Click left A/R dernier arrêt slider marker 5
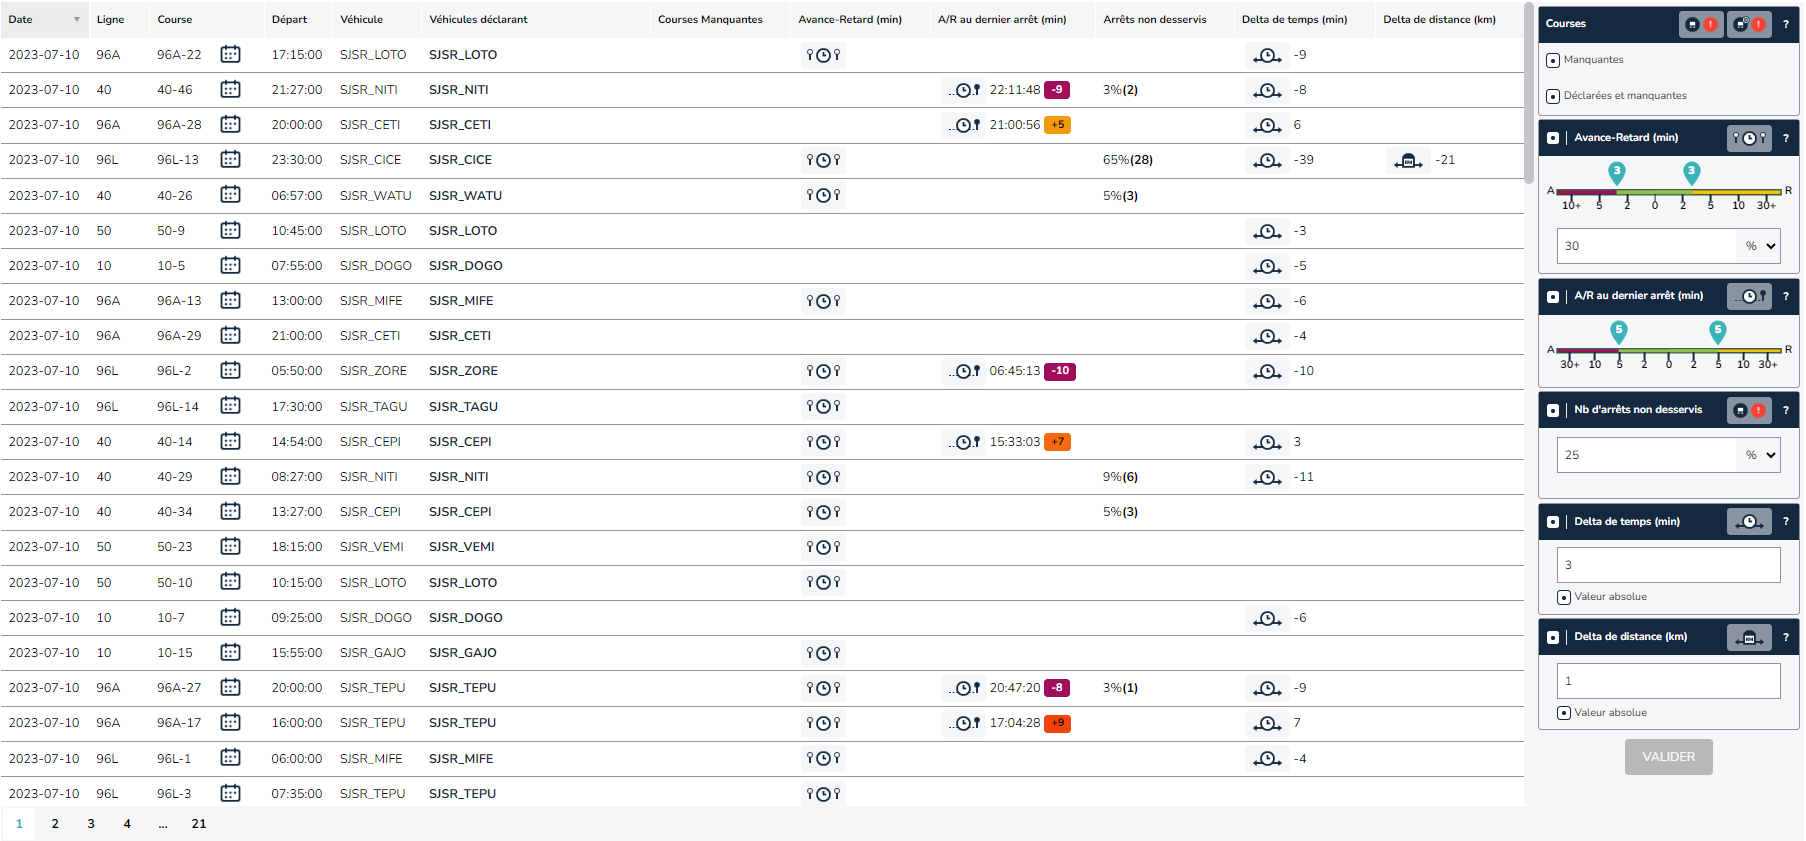Image resolution: width=1806 pixels, height=841 pixels. click(x=1619, y=331)
